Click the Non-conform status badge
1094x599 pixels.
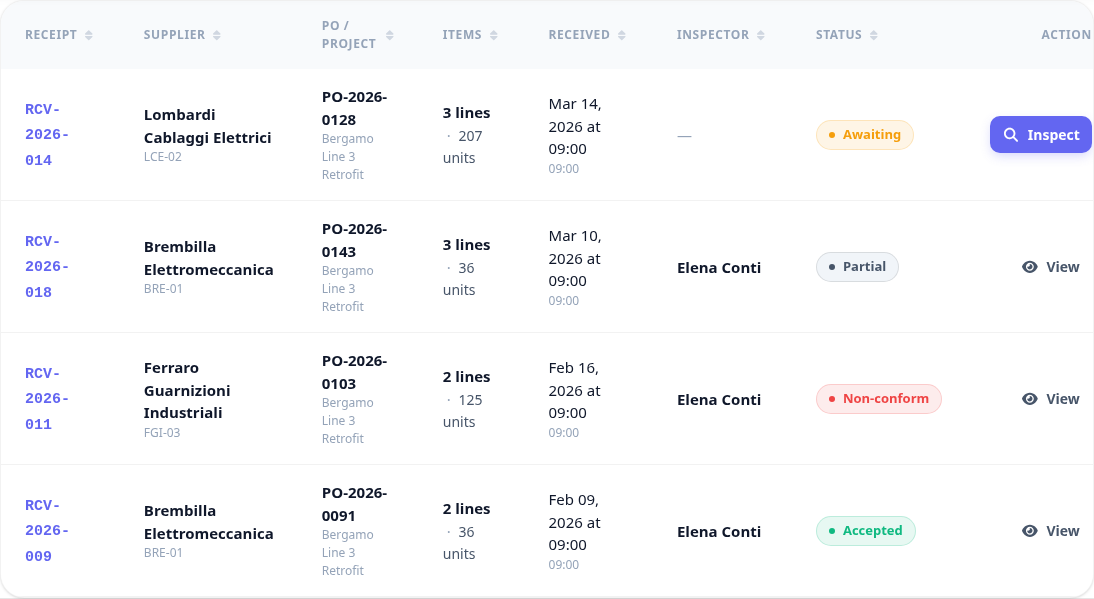[878, 399]
